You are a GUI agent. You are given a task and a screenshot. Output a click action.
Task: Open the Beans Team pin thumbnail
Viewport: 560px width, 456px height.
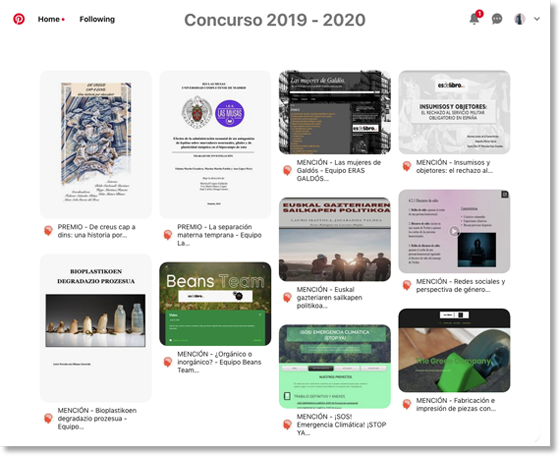(215, 304)
